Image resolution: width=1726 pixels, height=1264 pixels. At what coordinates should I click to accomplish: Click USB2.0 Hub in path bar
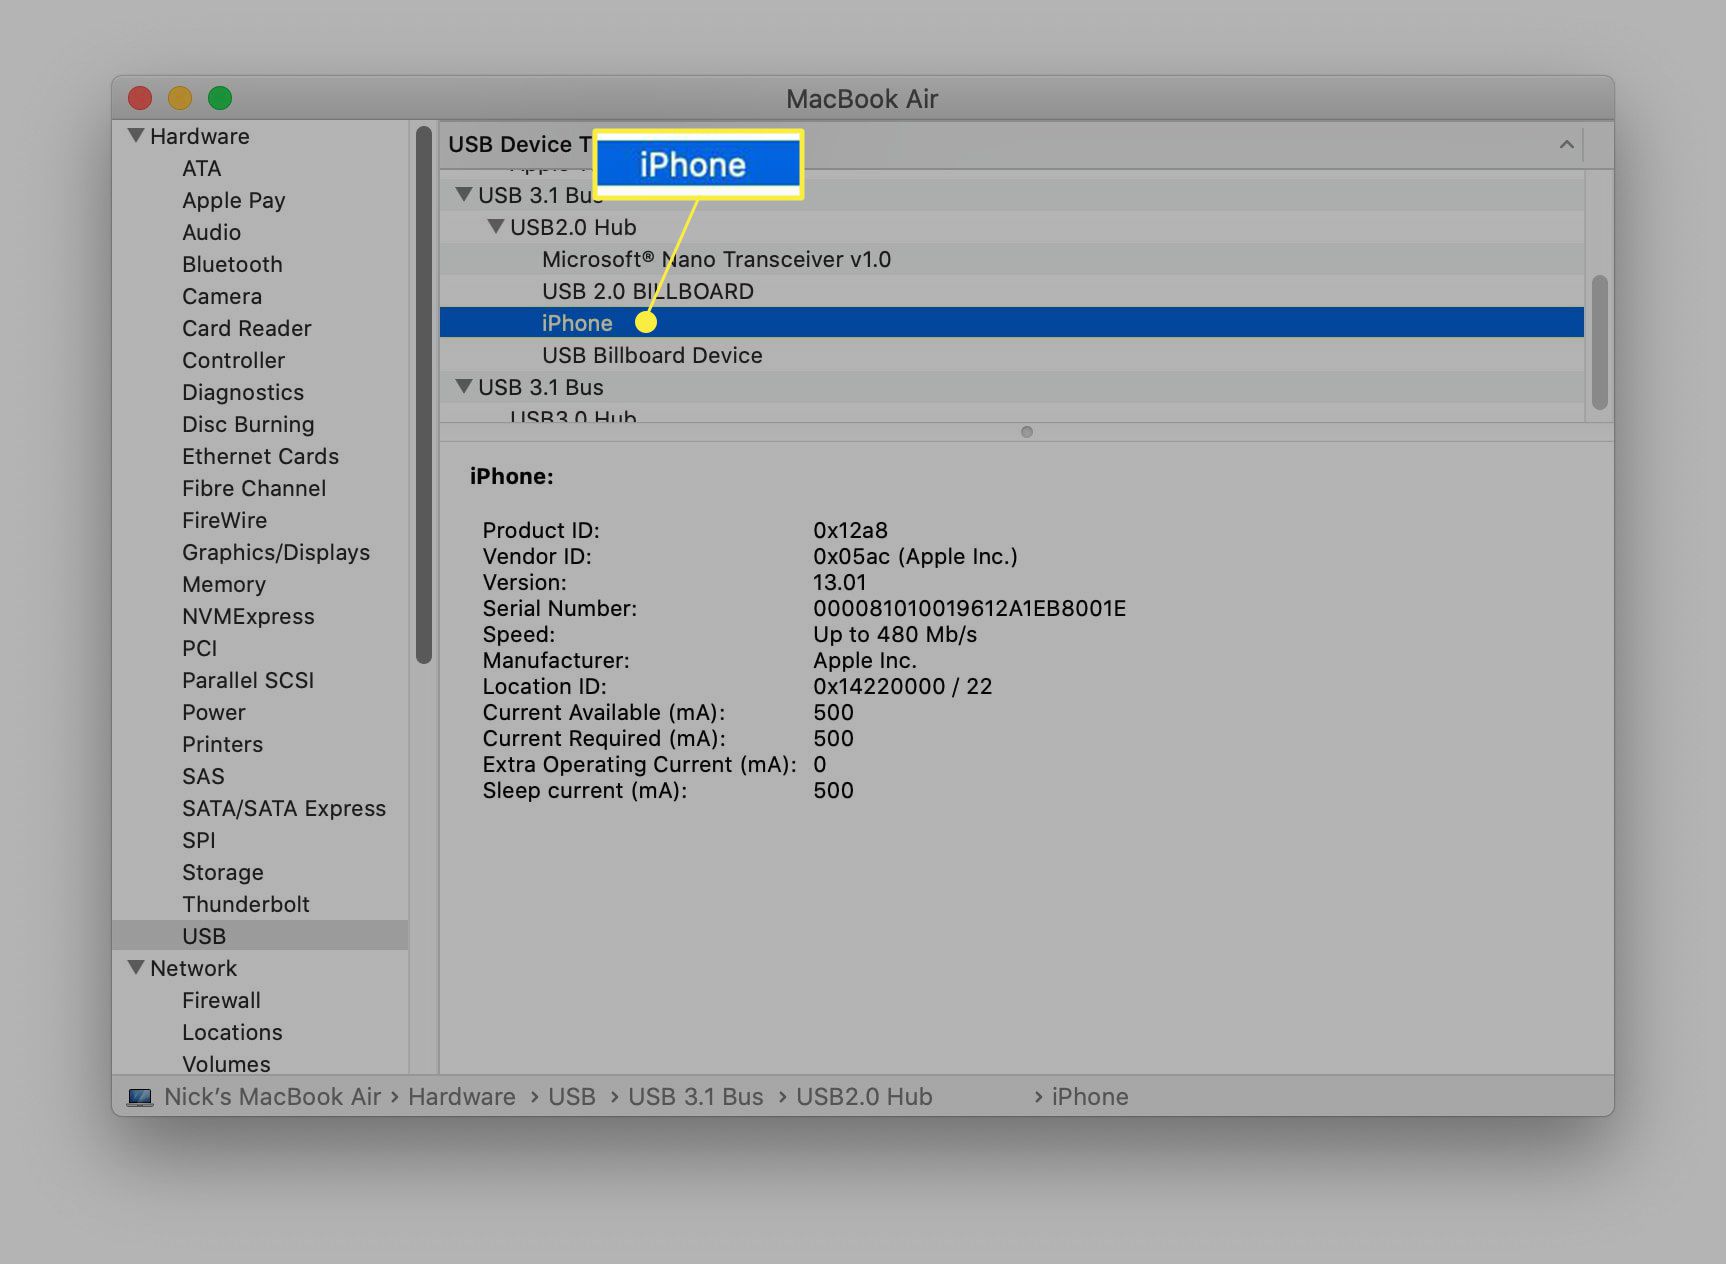864,1097
